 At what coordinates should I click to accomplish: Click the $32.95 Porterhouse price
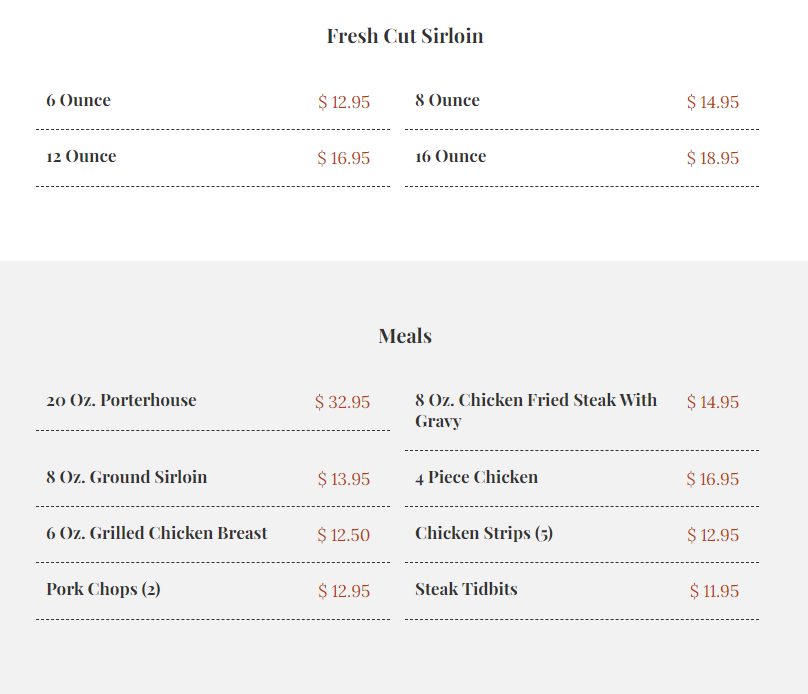coord(343,402)
